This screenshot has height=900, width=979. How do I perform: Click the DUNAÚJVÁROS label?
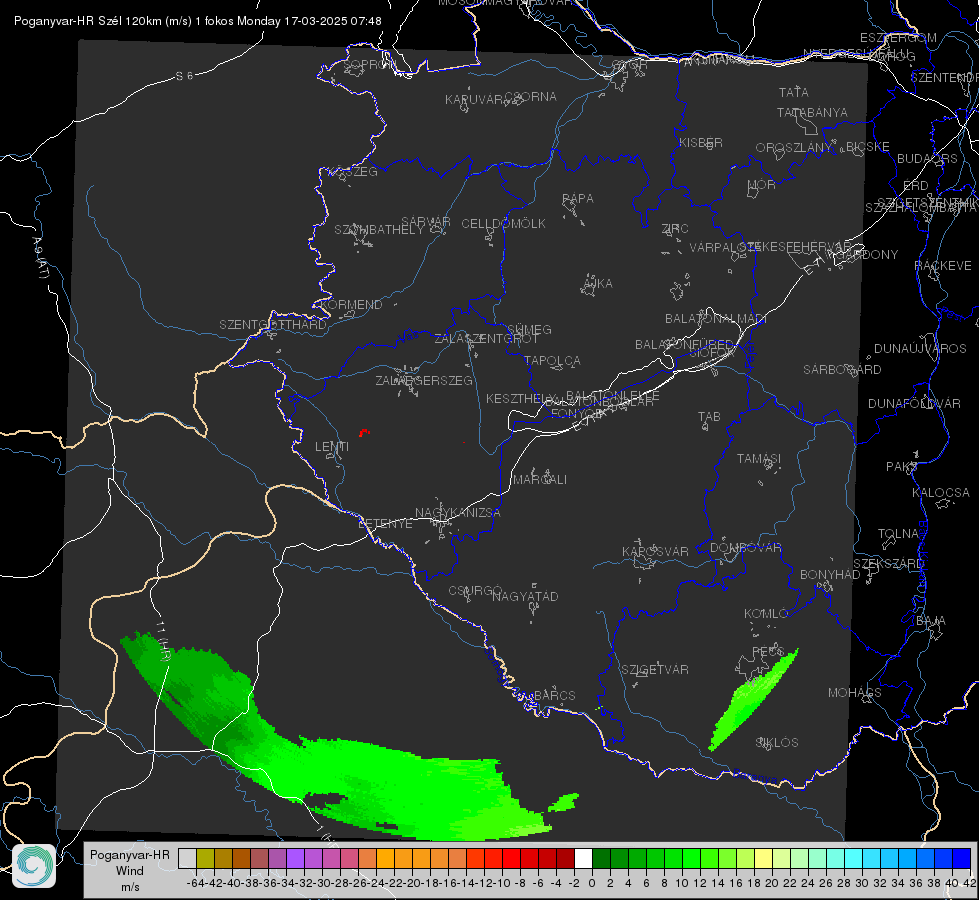[920, 349]
